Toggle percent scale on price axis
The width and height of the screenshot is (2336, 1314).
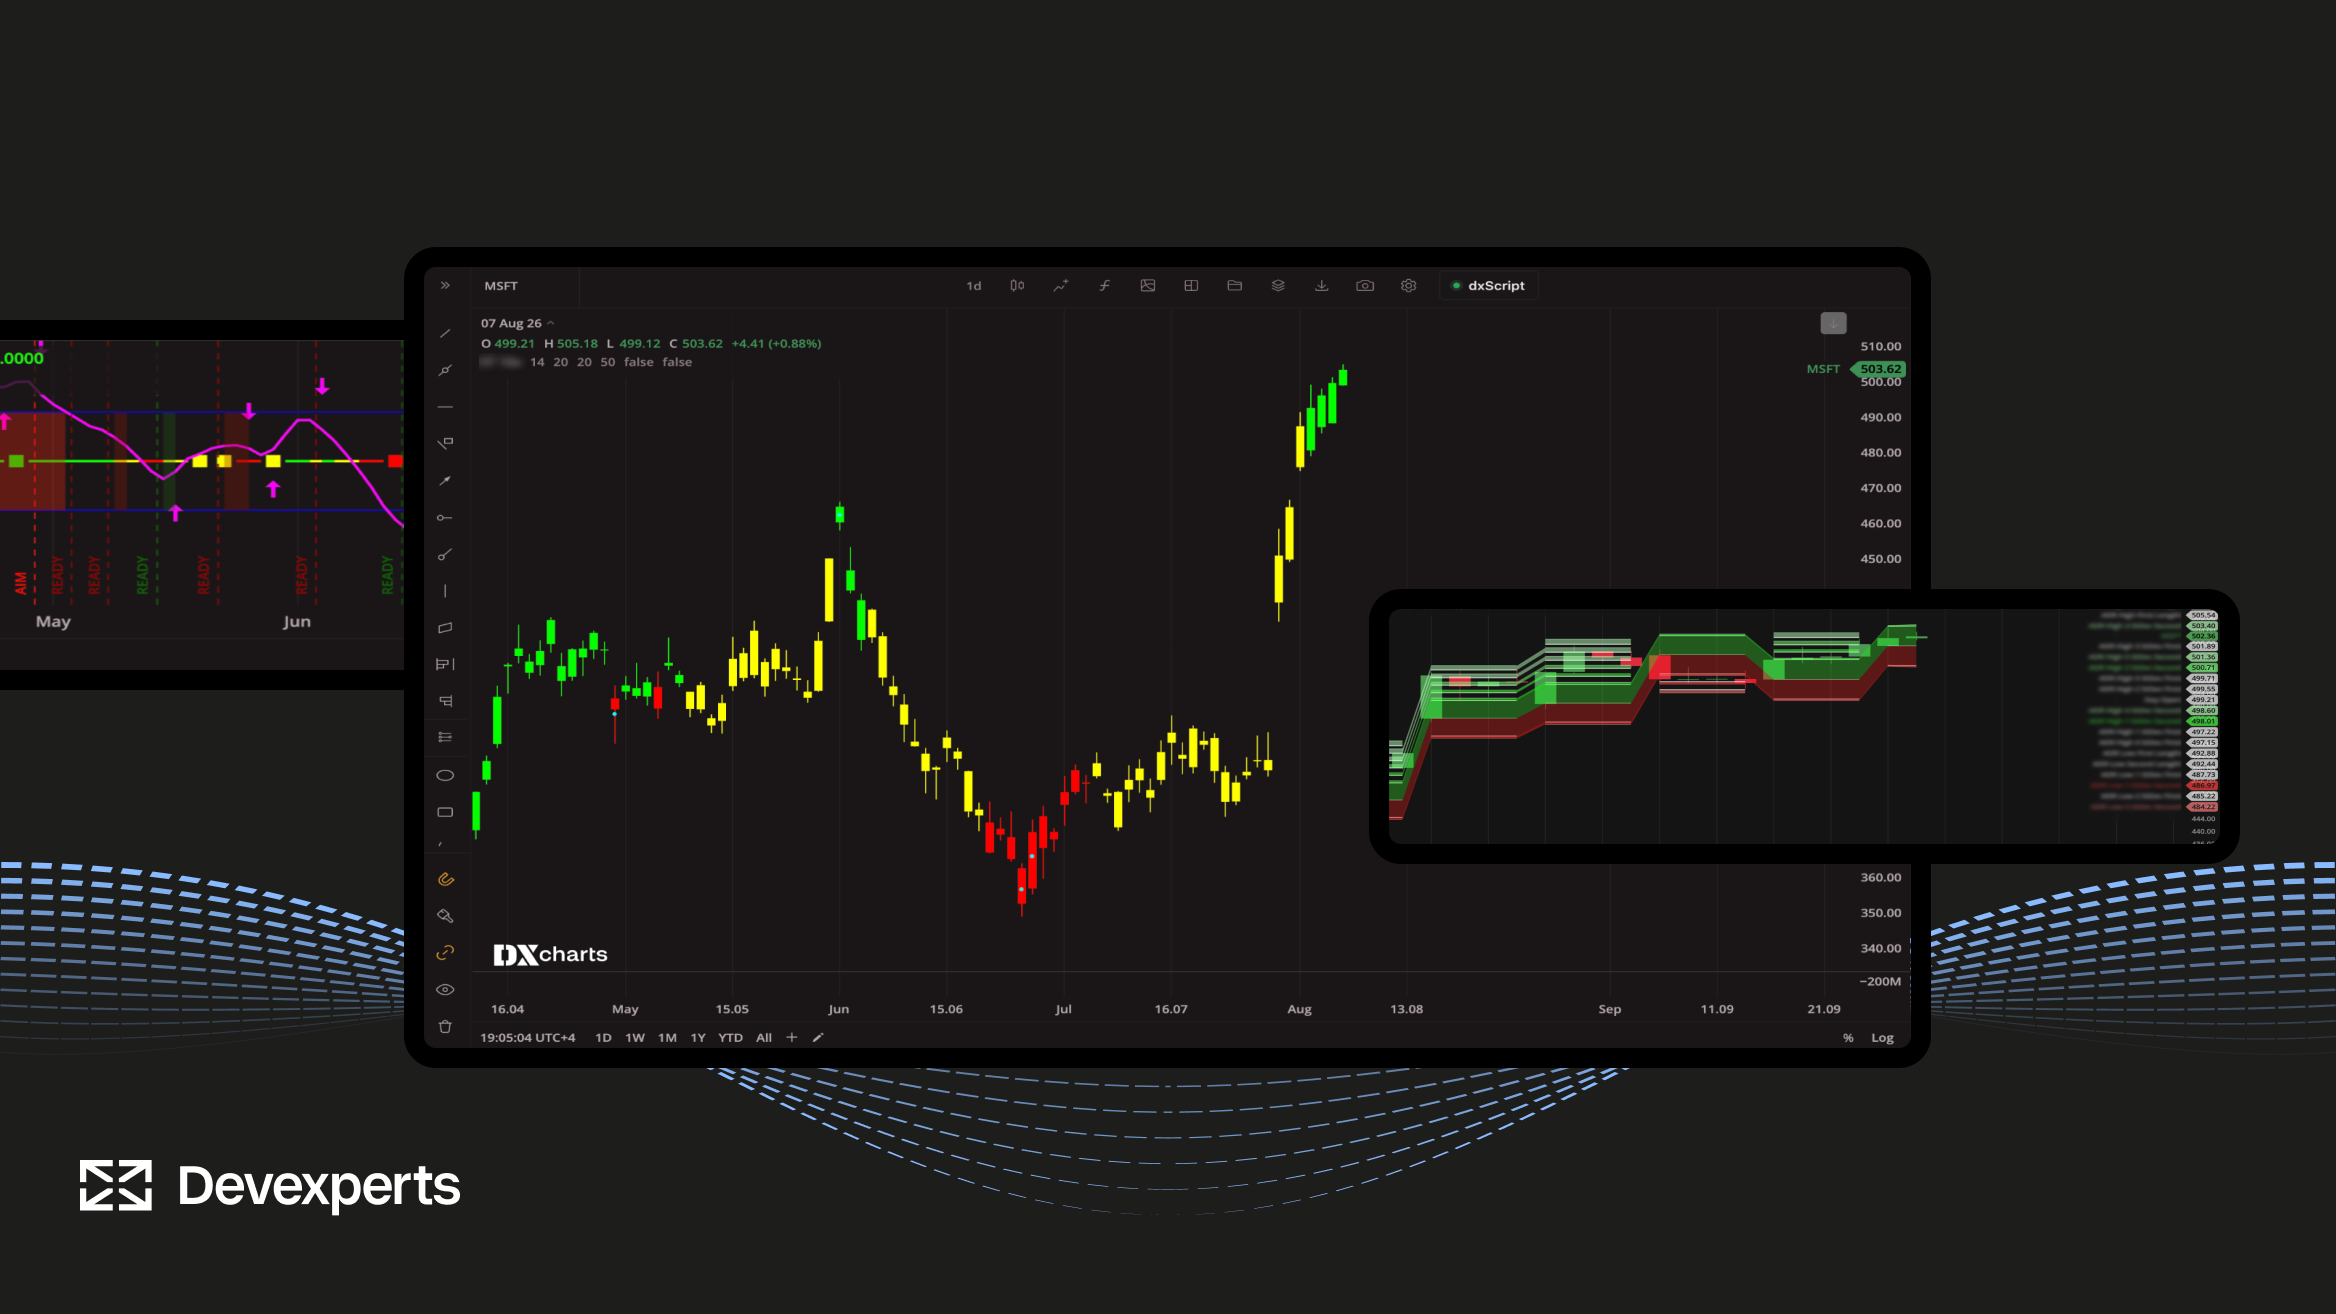click(1848, 1038)
